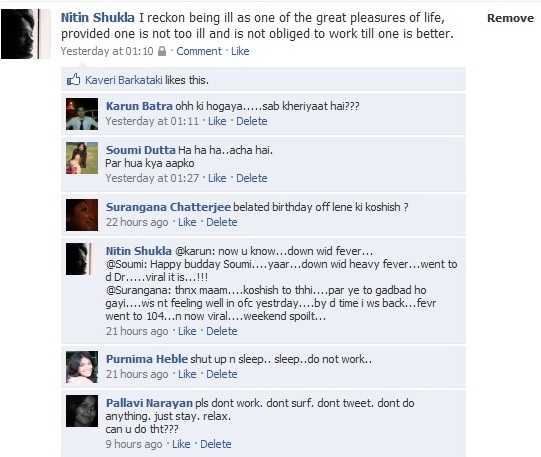The image size is (541, 457).
Task: Open Nitin Shukla's main post profile picture
Action: 25,34
